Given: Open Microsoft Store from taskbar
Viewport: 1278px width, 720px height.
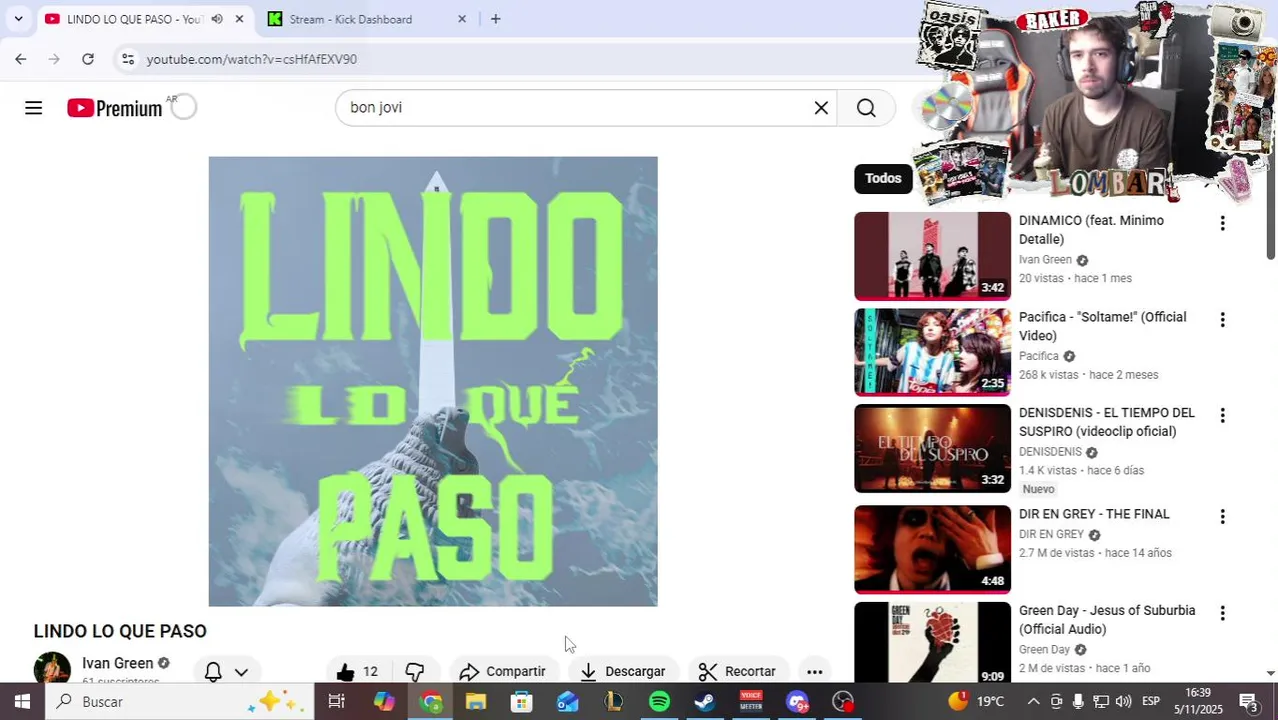Looking at the screenshot, I should 522,702.
